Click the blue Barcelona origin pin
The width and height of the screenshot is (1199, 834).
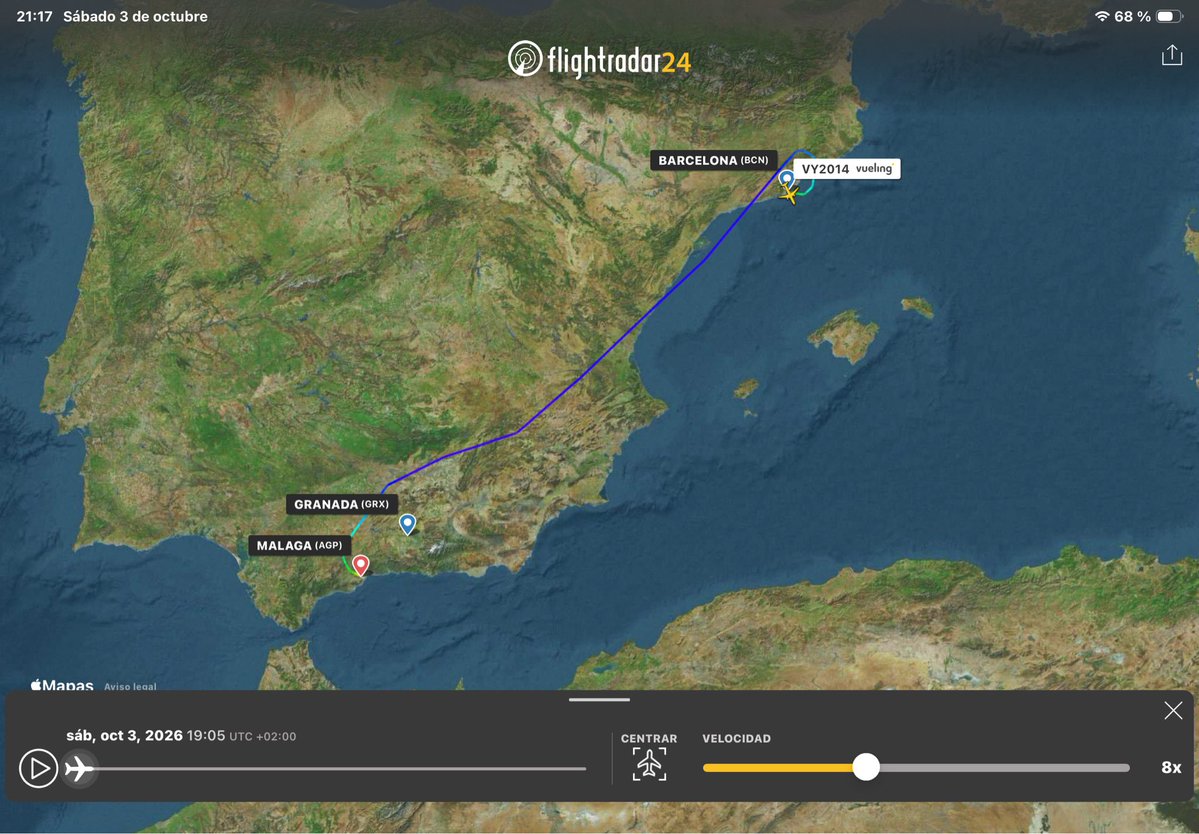[787, 179]
